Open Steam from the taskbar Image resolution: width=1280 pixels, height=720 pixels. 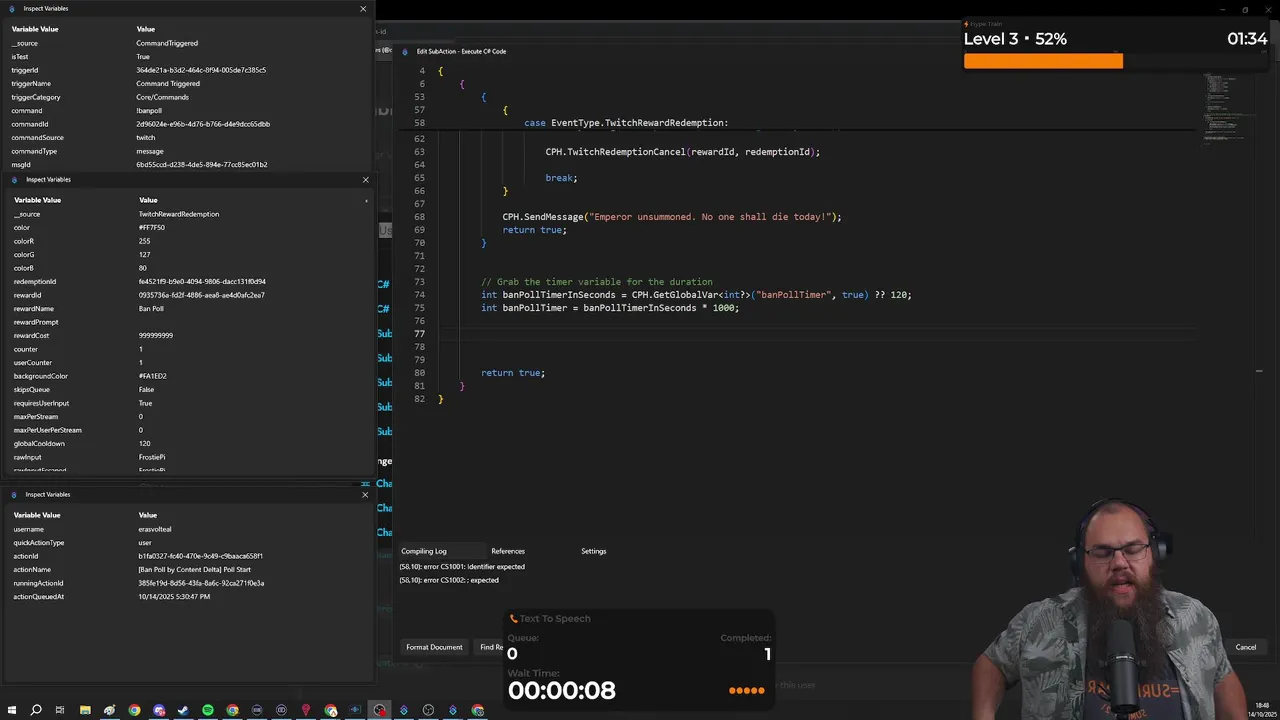tap(183, 710)
